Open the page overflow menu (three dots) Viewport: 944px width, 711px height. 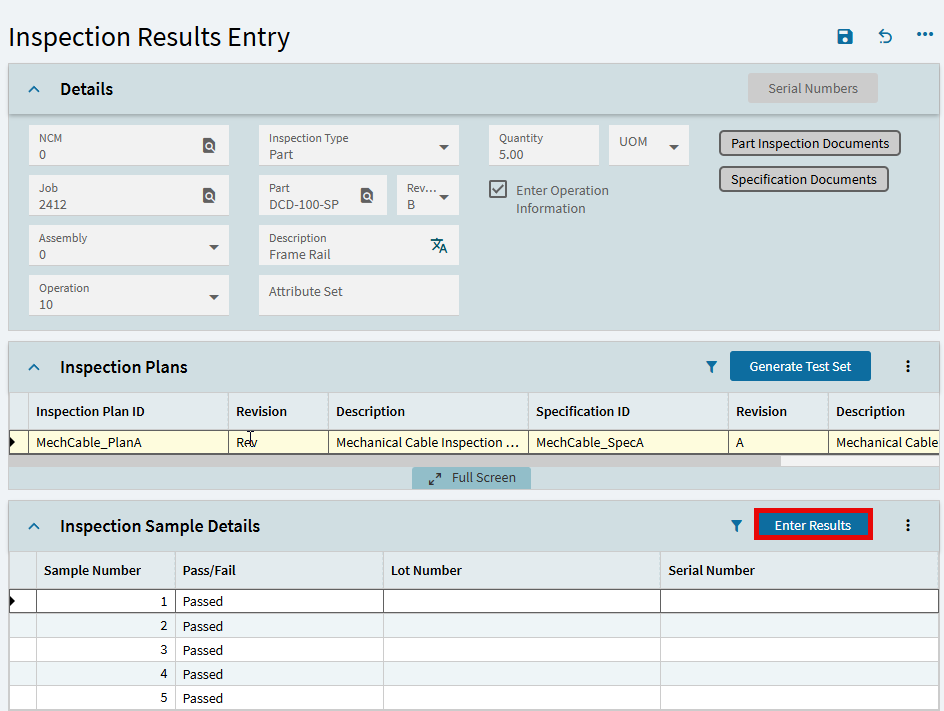[x=925, y=36]
